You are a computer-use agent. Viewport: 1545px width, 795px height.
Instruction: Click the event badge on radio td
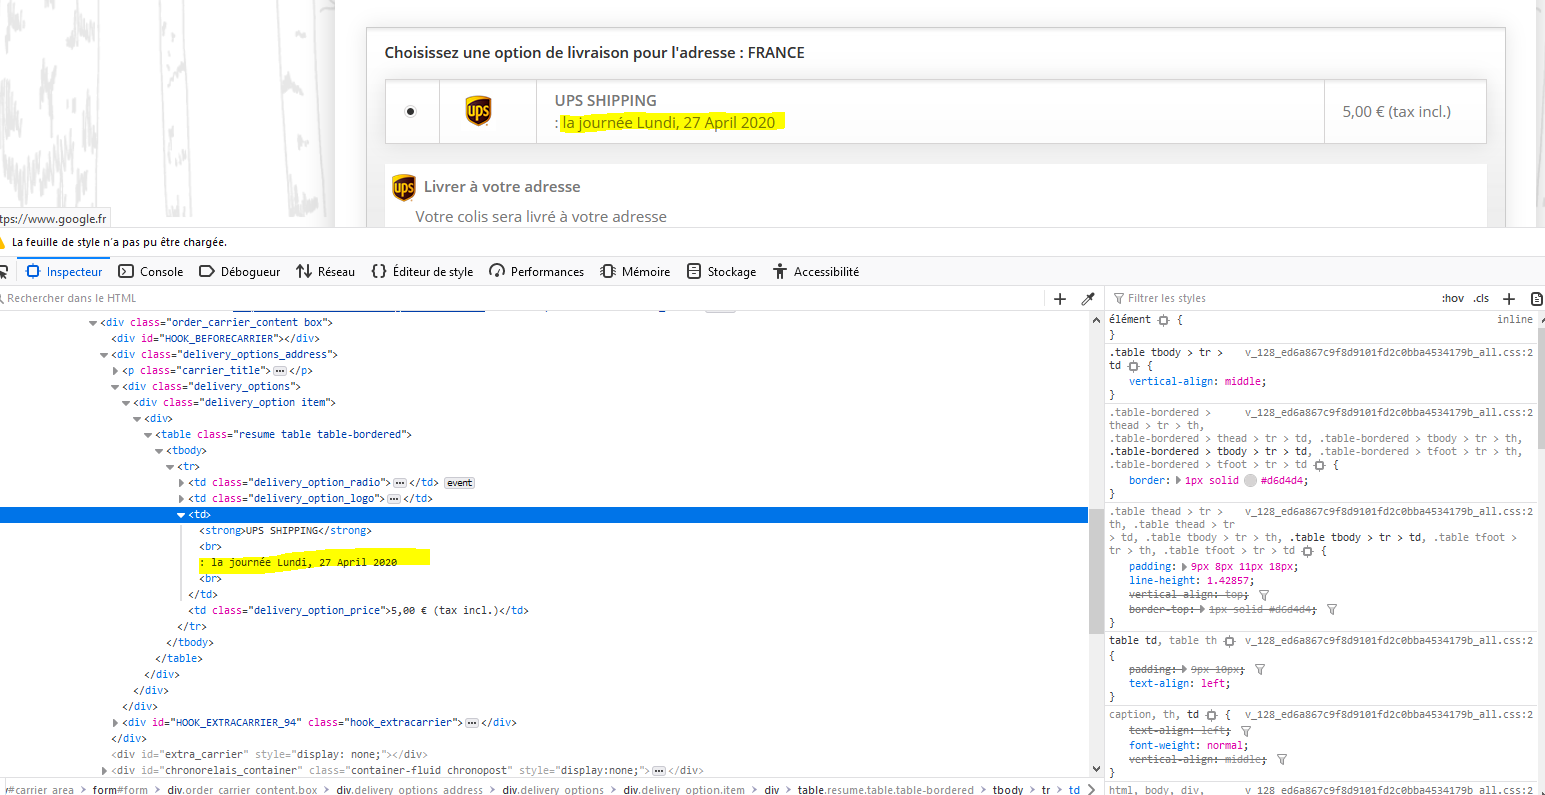pyautogui.click(x=460, y=483)
